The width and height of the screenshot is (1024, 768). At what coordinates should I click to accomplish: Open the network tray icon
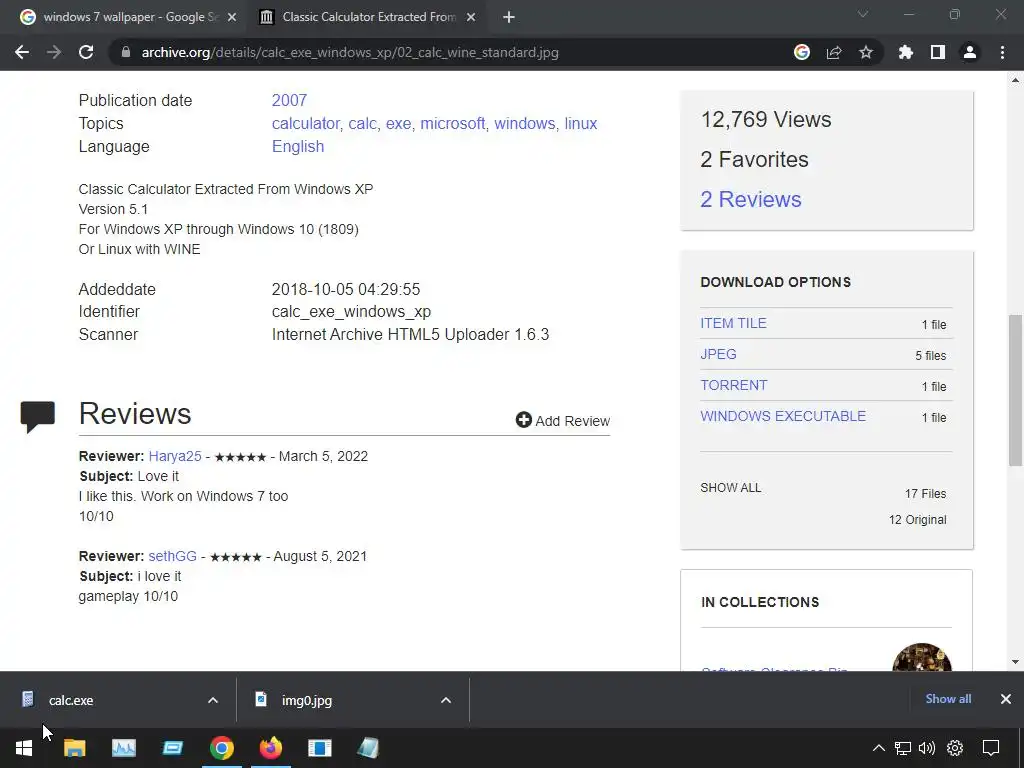(903, 748)
